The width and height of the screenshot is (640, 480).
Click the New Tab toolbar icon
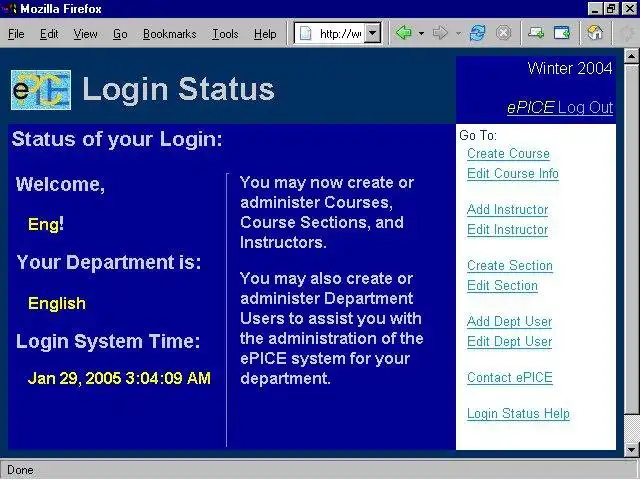[536, 33]
